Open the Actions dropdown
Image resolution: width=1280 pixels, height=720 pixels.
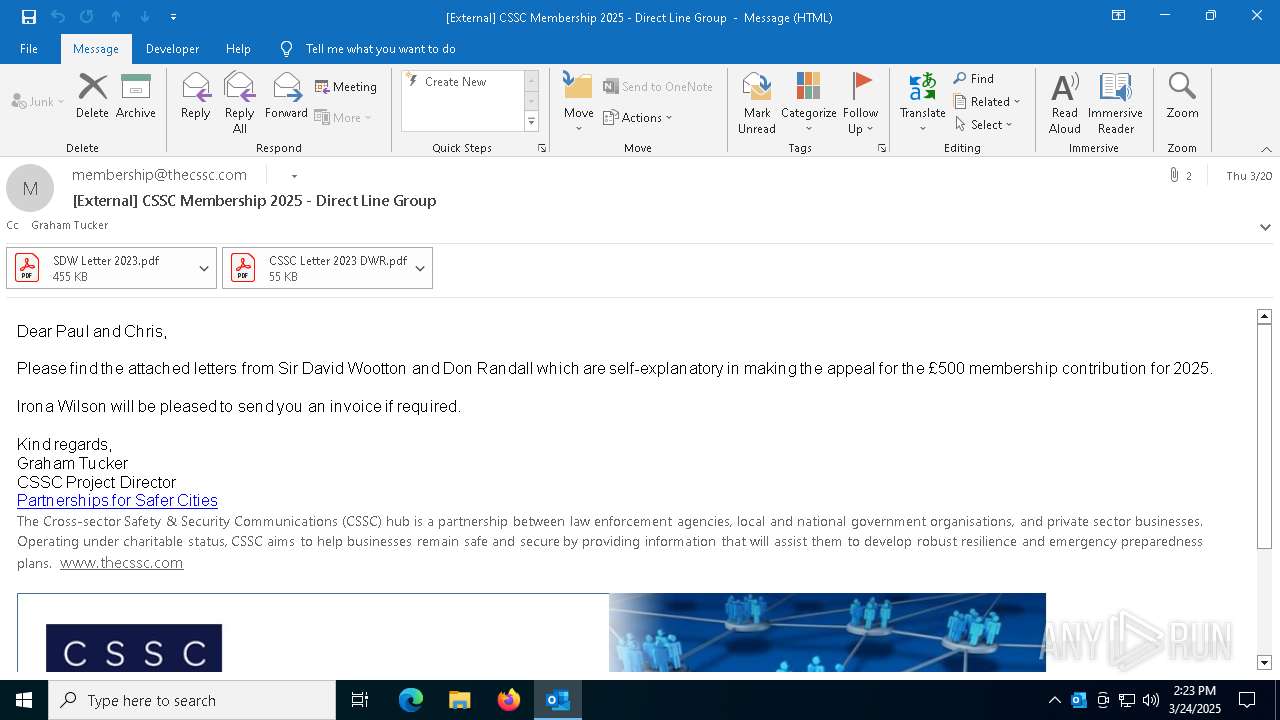[x=638, y=118]
